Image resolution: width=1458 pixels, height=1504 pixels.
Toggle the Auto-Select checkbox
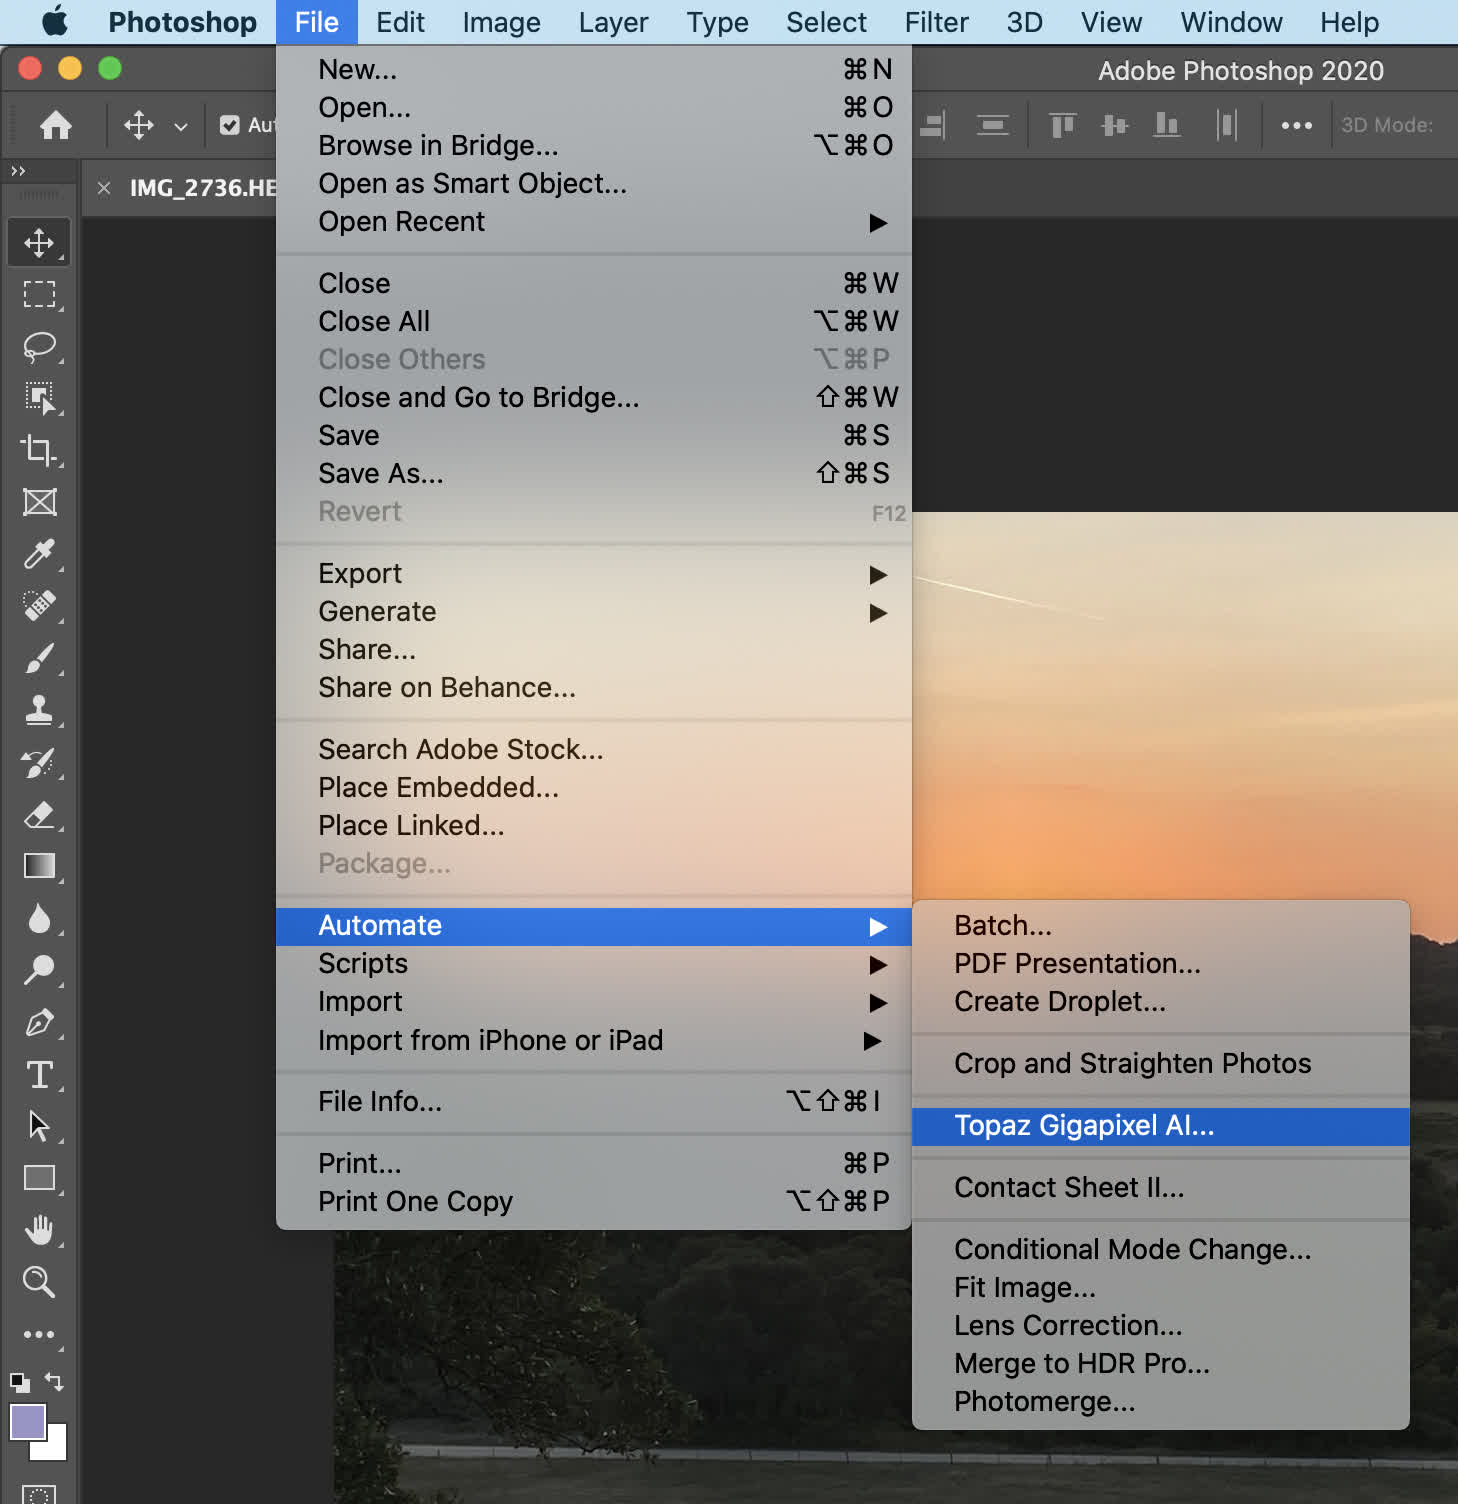coord(230,125)
